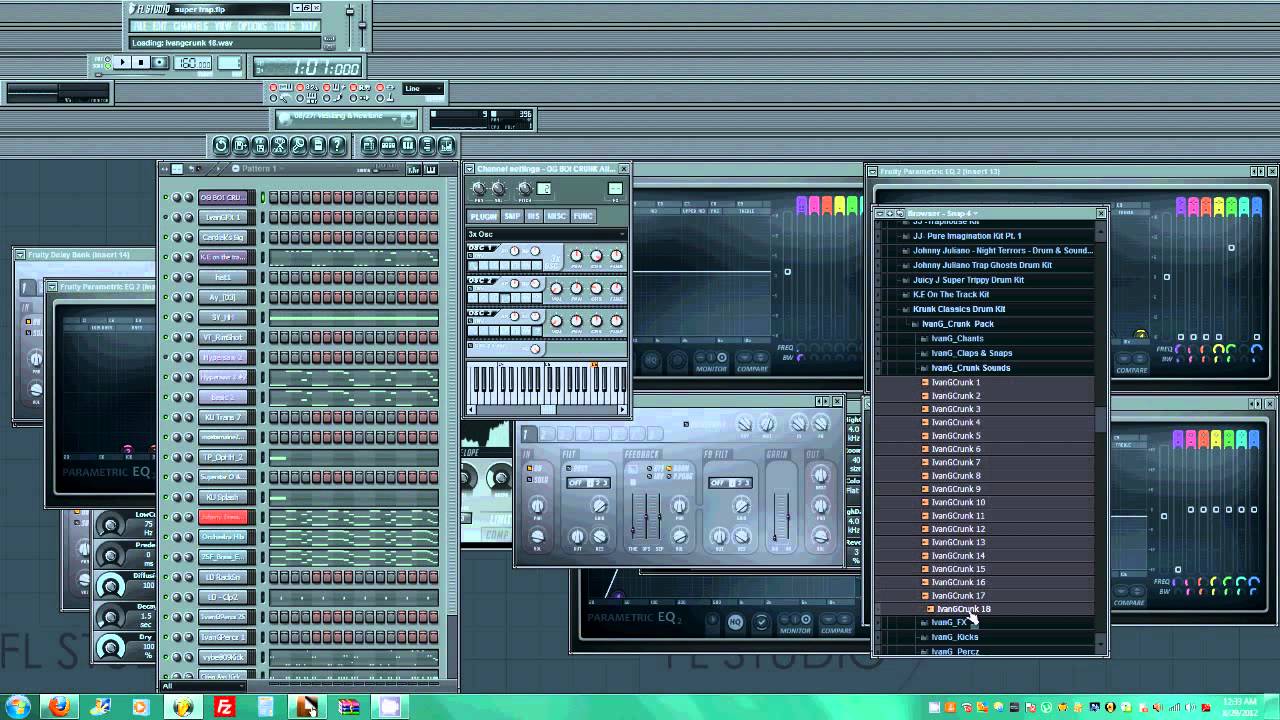Open the CHANNELS menu
This screenshot has height=720, width=1280.
coord(192,26)
